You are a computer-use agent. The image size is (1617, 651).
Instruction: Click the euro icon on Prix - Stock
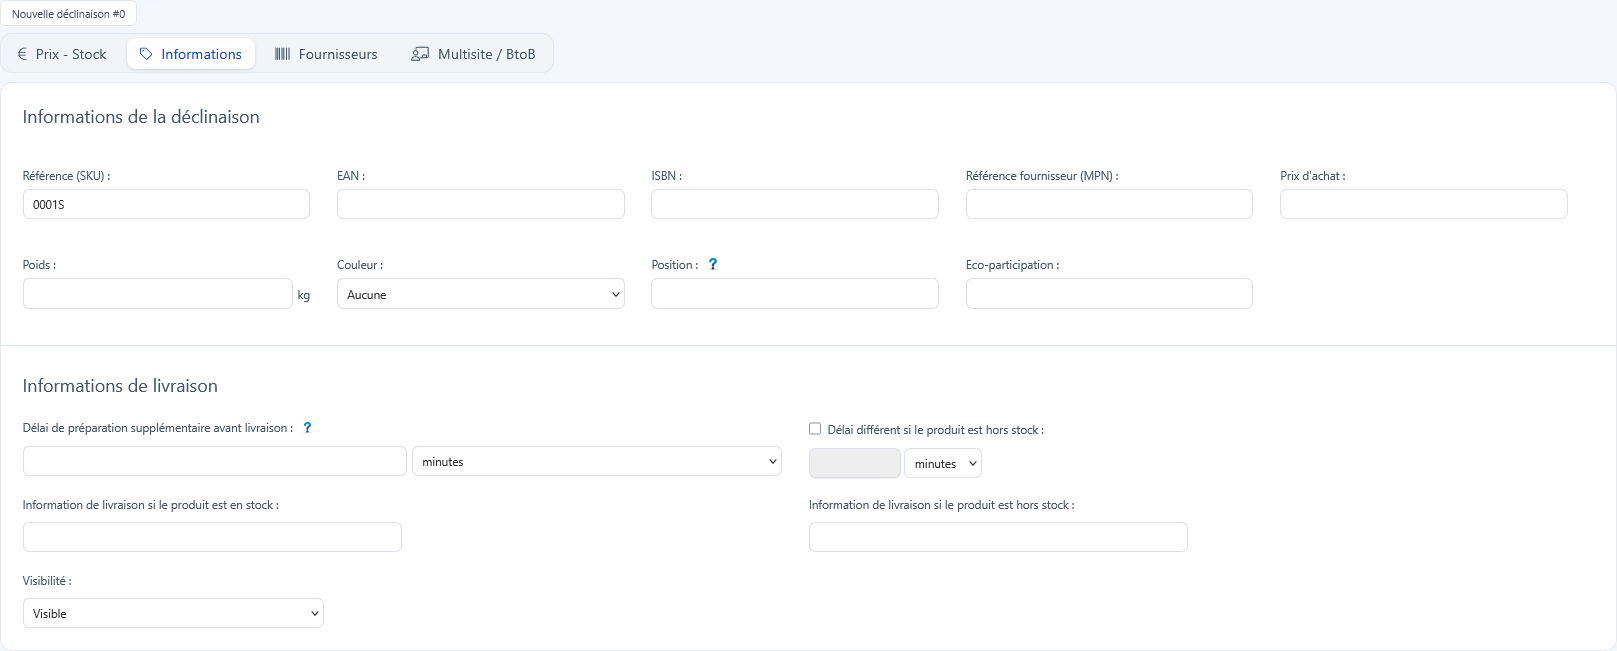(22, 54)
